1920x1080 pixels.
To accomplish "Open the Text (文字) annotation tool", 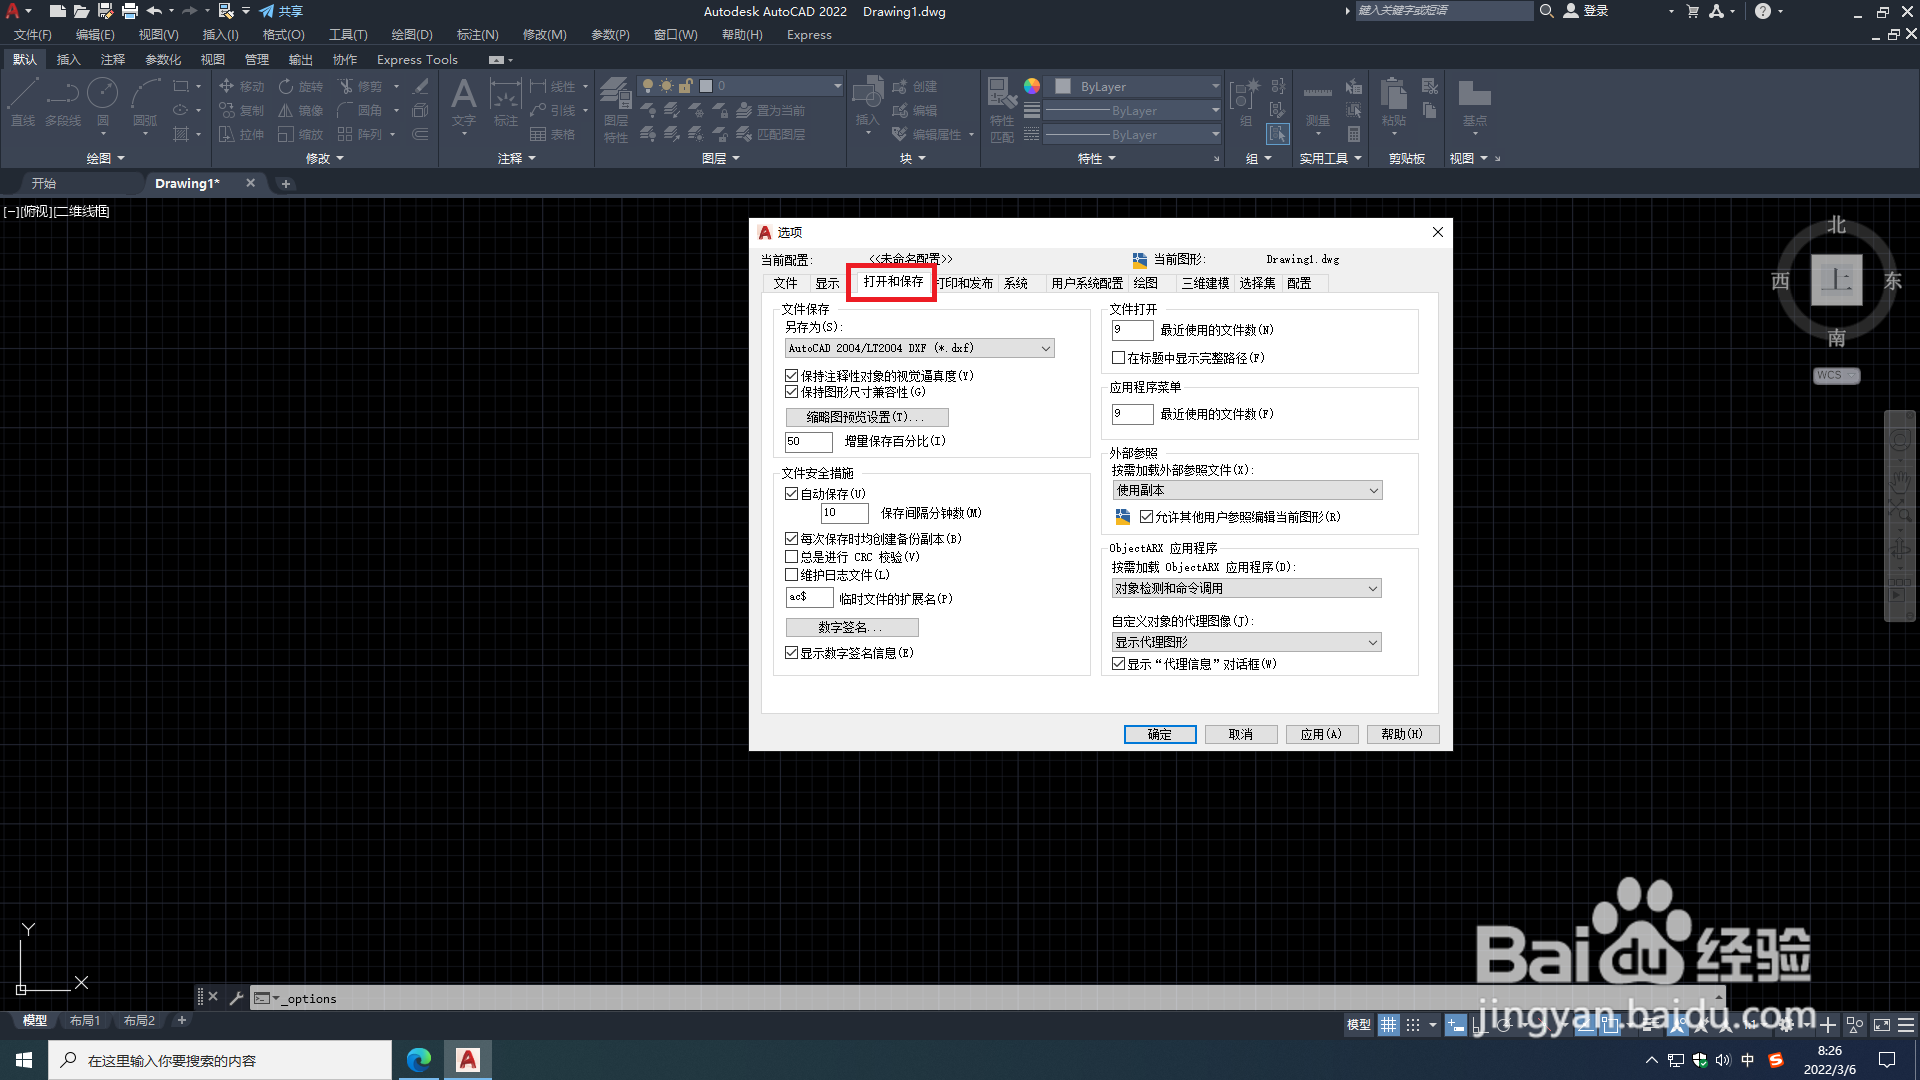I will click(463, 104).
